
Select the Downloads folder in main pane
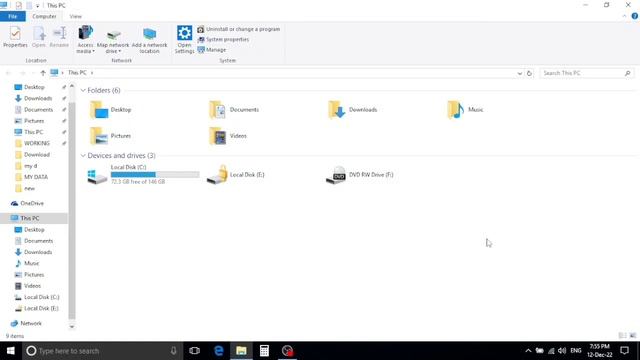pos(353,110)
